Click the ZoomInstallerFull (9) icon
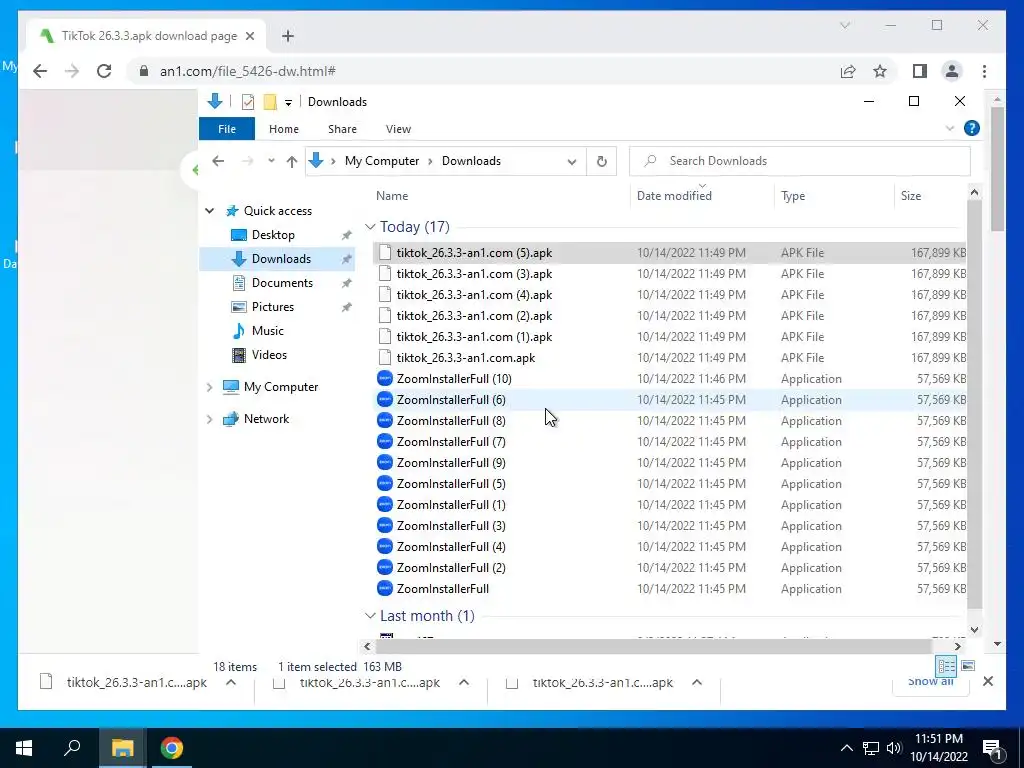 (385, 462)
